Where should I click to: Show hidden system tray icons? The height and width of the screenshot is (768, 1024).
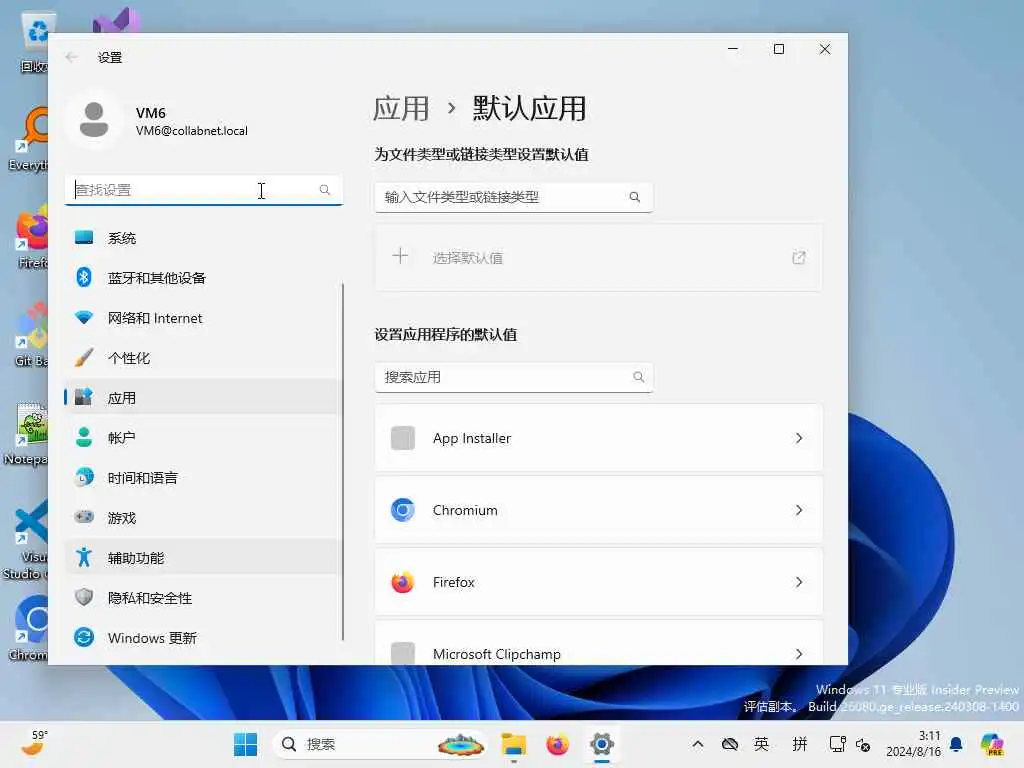[697, 744]
